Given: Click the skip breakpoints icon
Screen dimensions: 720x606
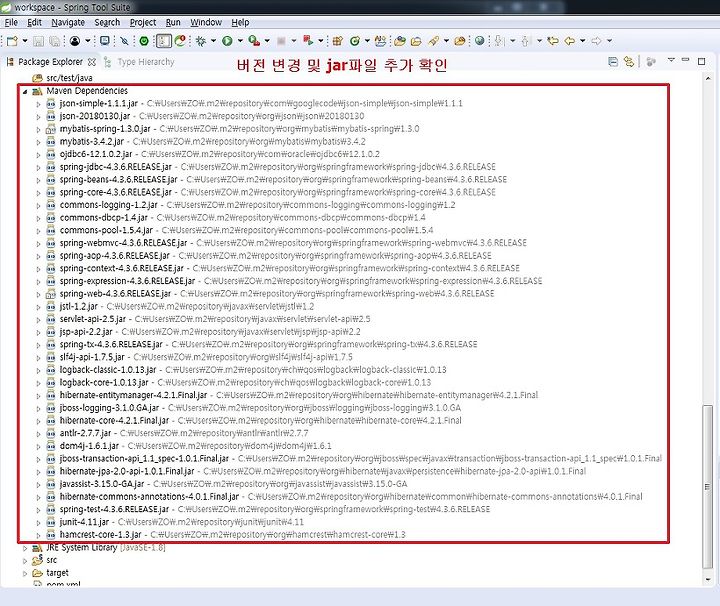Looking at the screenshot, I should (124, 41).
